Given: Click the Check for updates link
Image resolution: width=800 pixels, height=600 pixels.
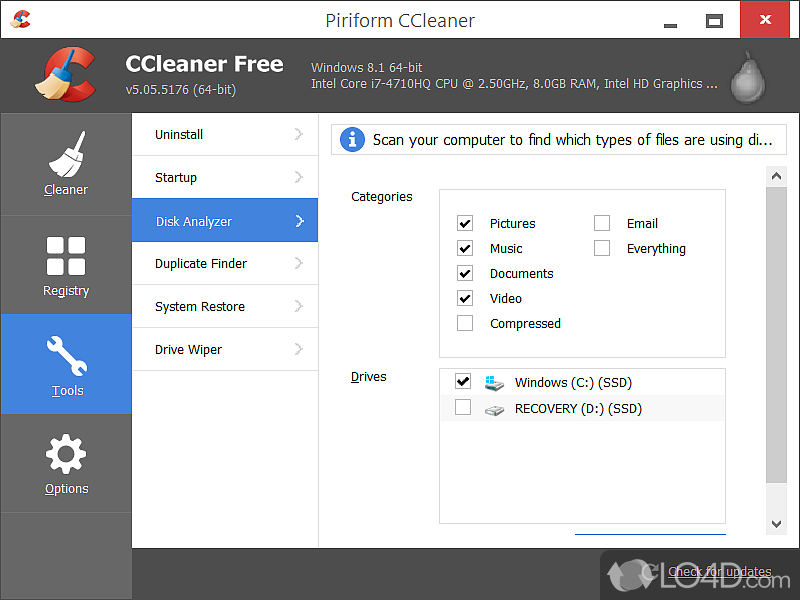Looking at the screenshot, I should pyautogui.click(x=720, y=572).
